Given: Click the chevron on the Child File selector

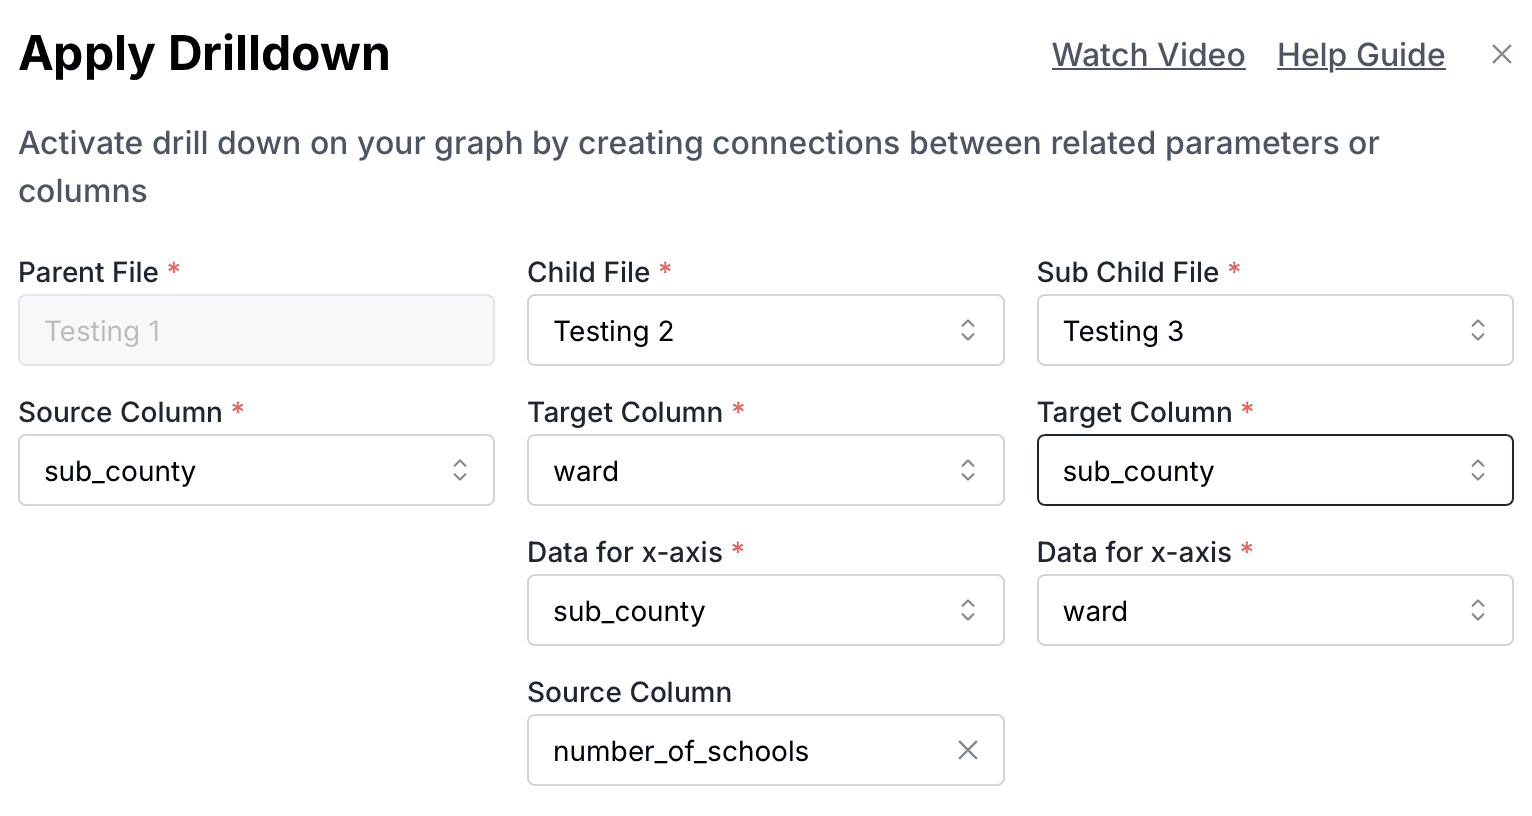Looking at the screenshot, I should click(967, 330).
